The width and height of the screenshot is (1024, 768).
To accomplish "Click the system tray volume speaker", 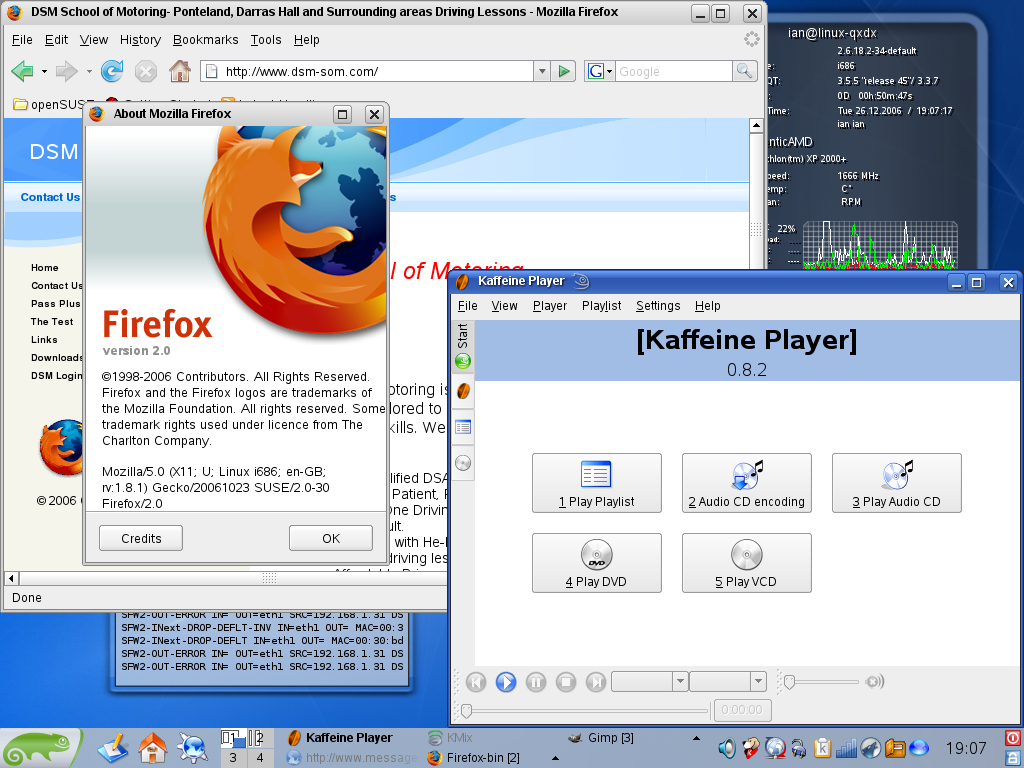I will (x=726, y=748).
